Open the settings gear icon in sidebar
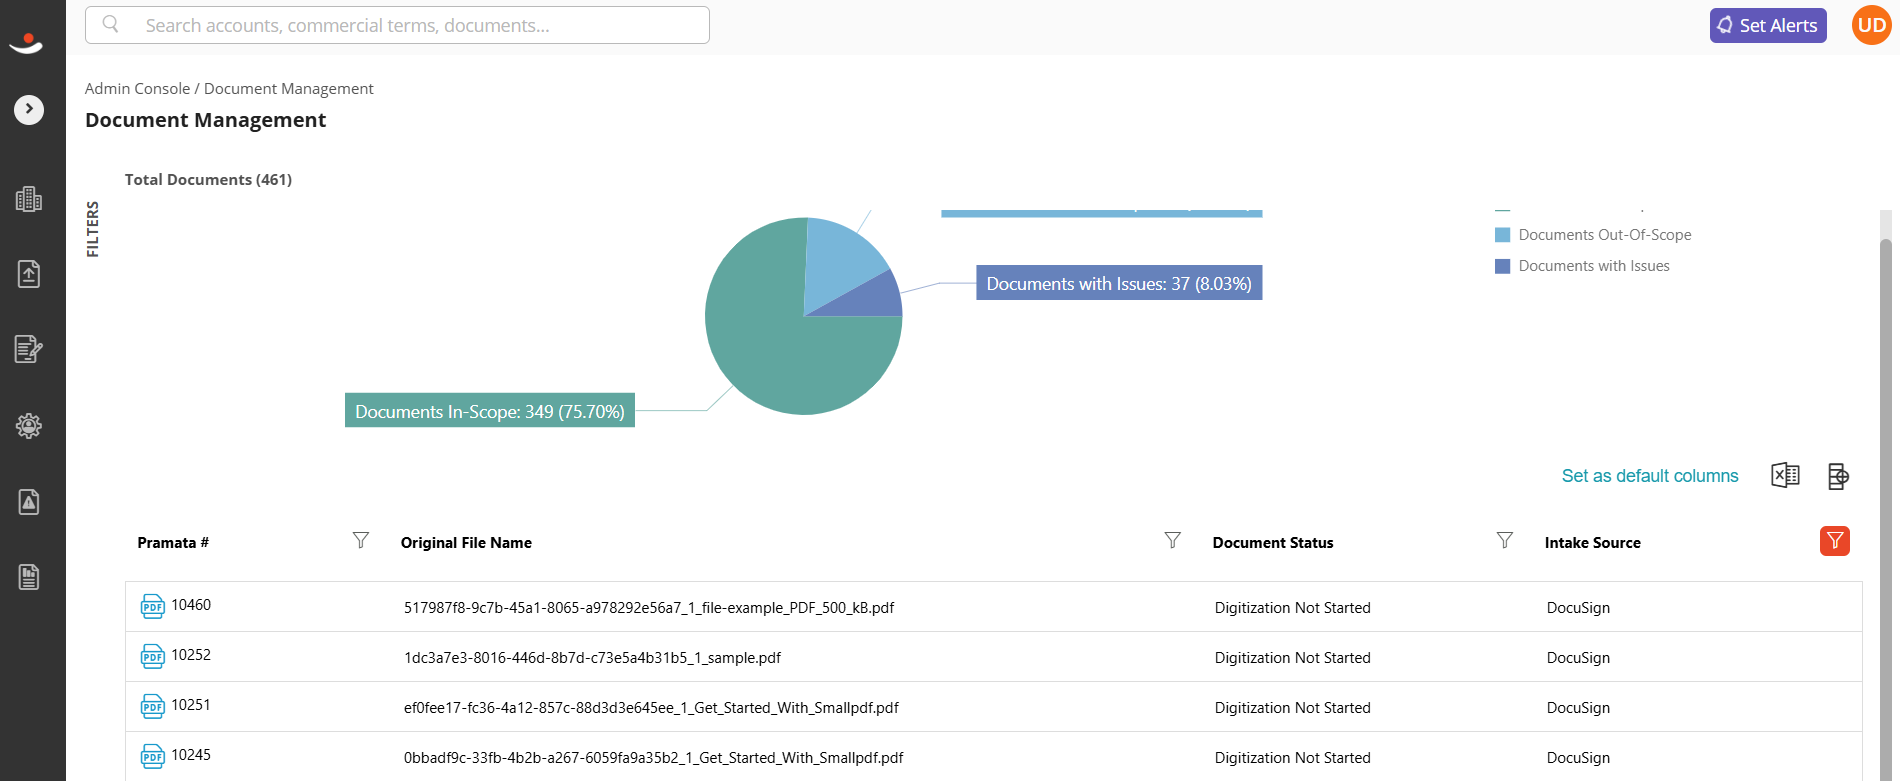This screenshot has height=781, width=1900. tap(29, 426)
